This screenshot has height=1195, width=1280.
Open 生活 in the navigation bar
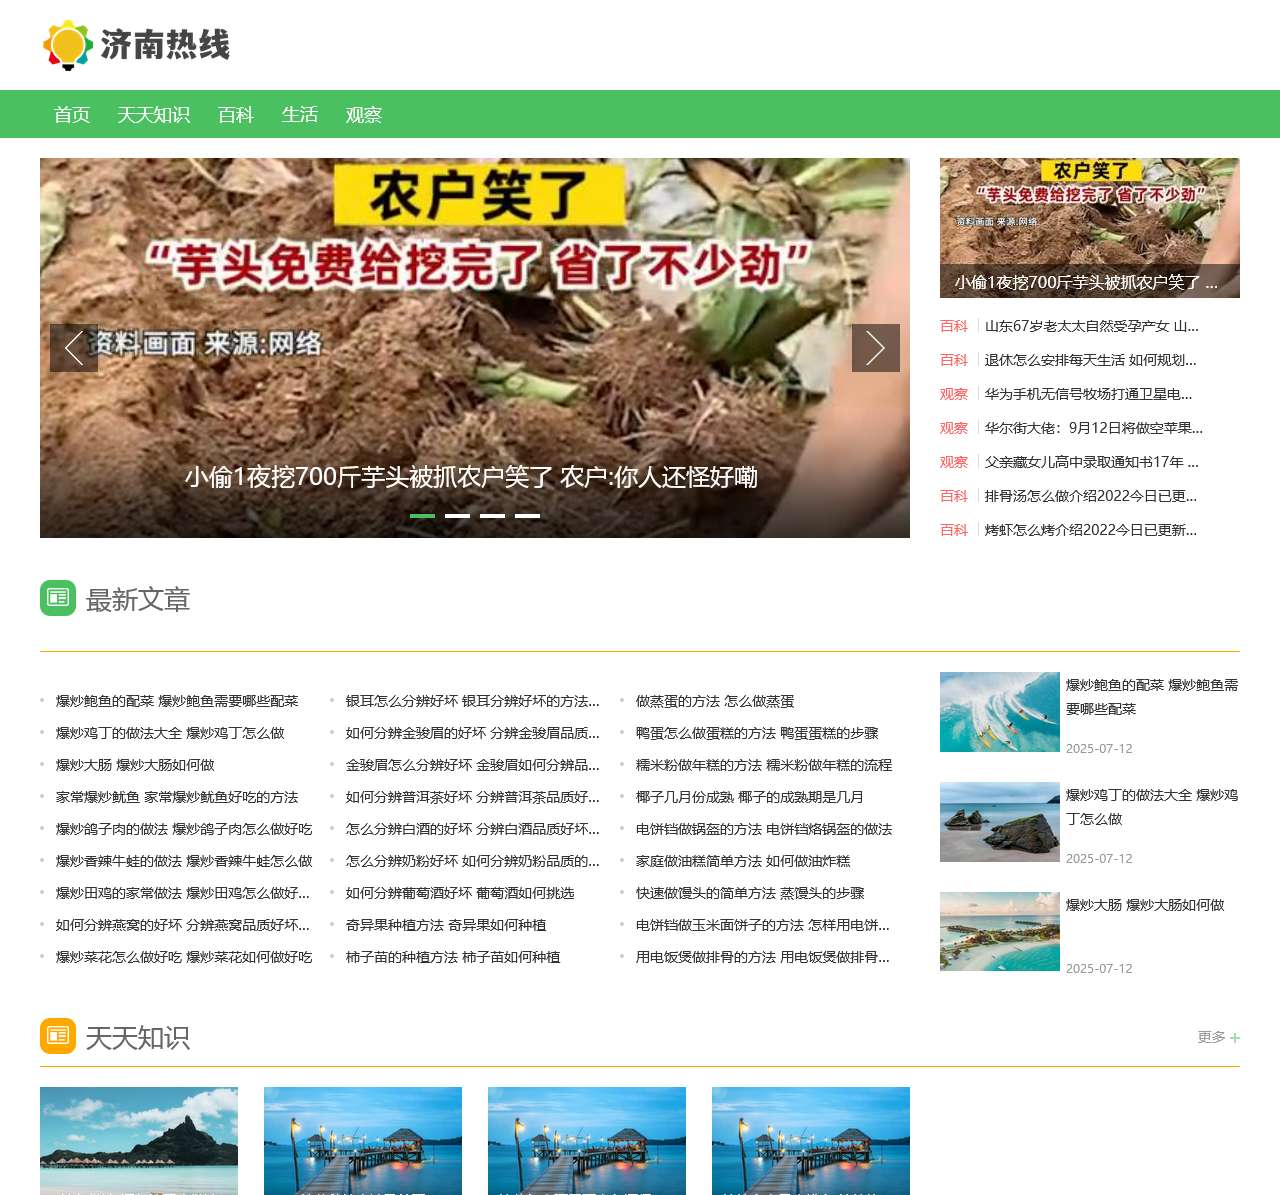coord(300,115)
